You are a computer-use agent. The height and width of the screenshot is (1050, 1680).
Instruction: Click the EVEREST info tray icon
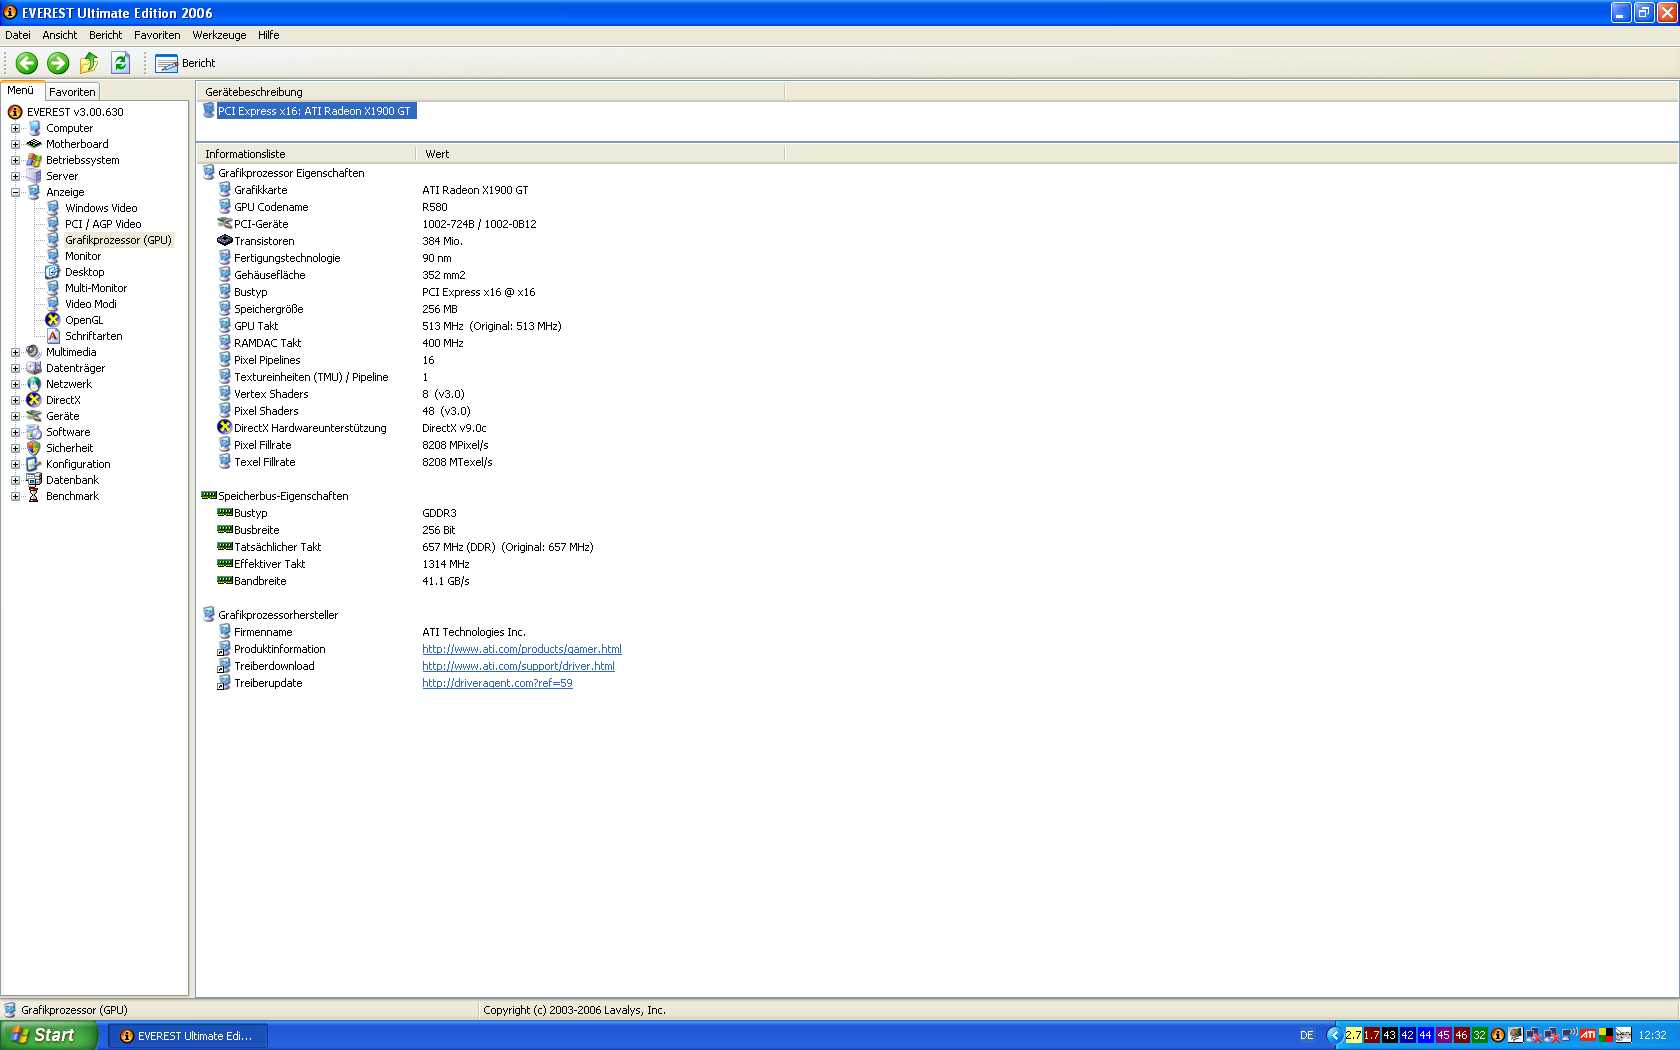[1498, 1035]
